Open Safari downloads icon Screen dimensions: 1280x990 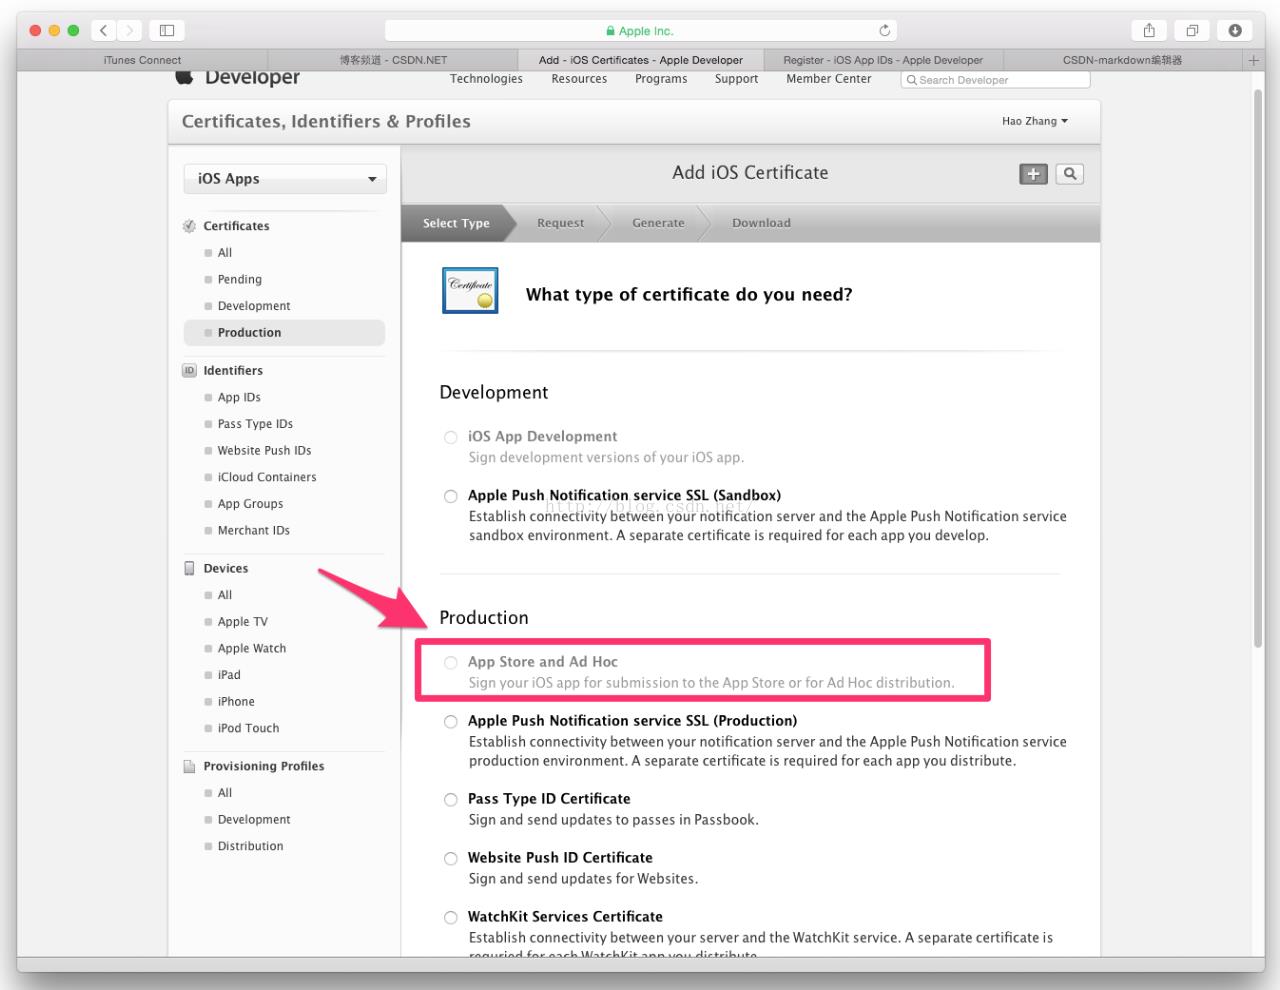point(1235,31)
